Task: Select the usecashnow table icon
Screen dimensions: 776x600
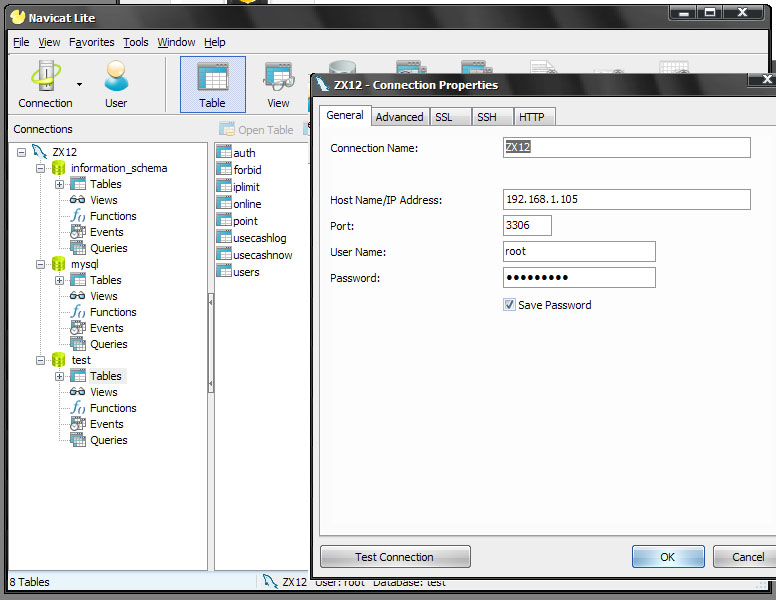Action: tap(224, 254)
